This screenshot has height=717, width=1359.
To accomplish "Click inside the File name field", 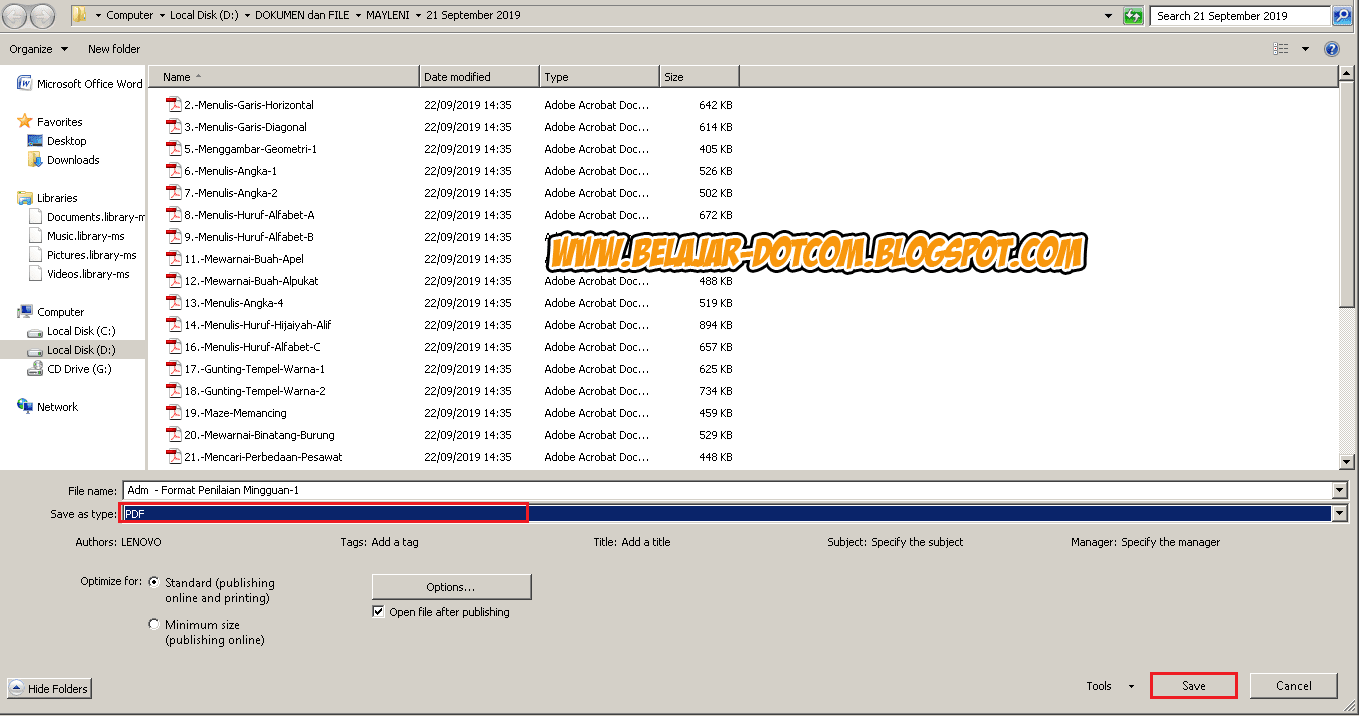I will point(600,490).
